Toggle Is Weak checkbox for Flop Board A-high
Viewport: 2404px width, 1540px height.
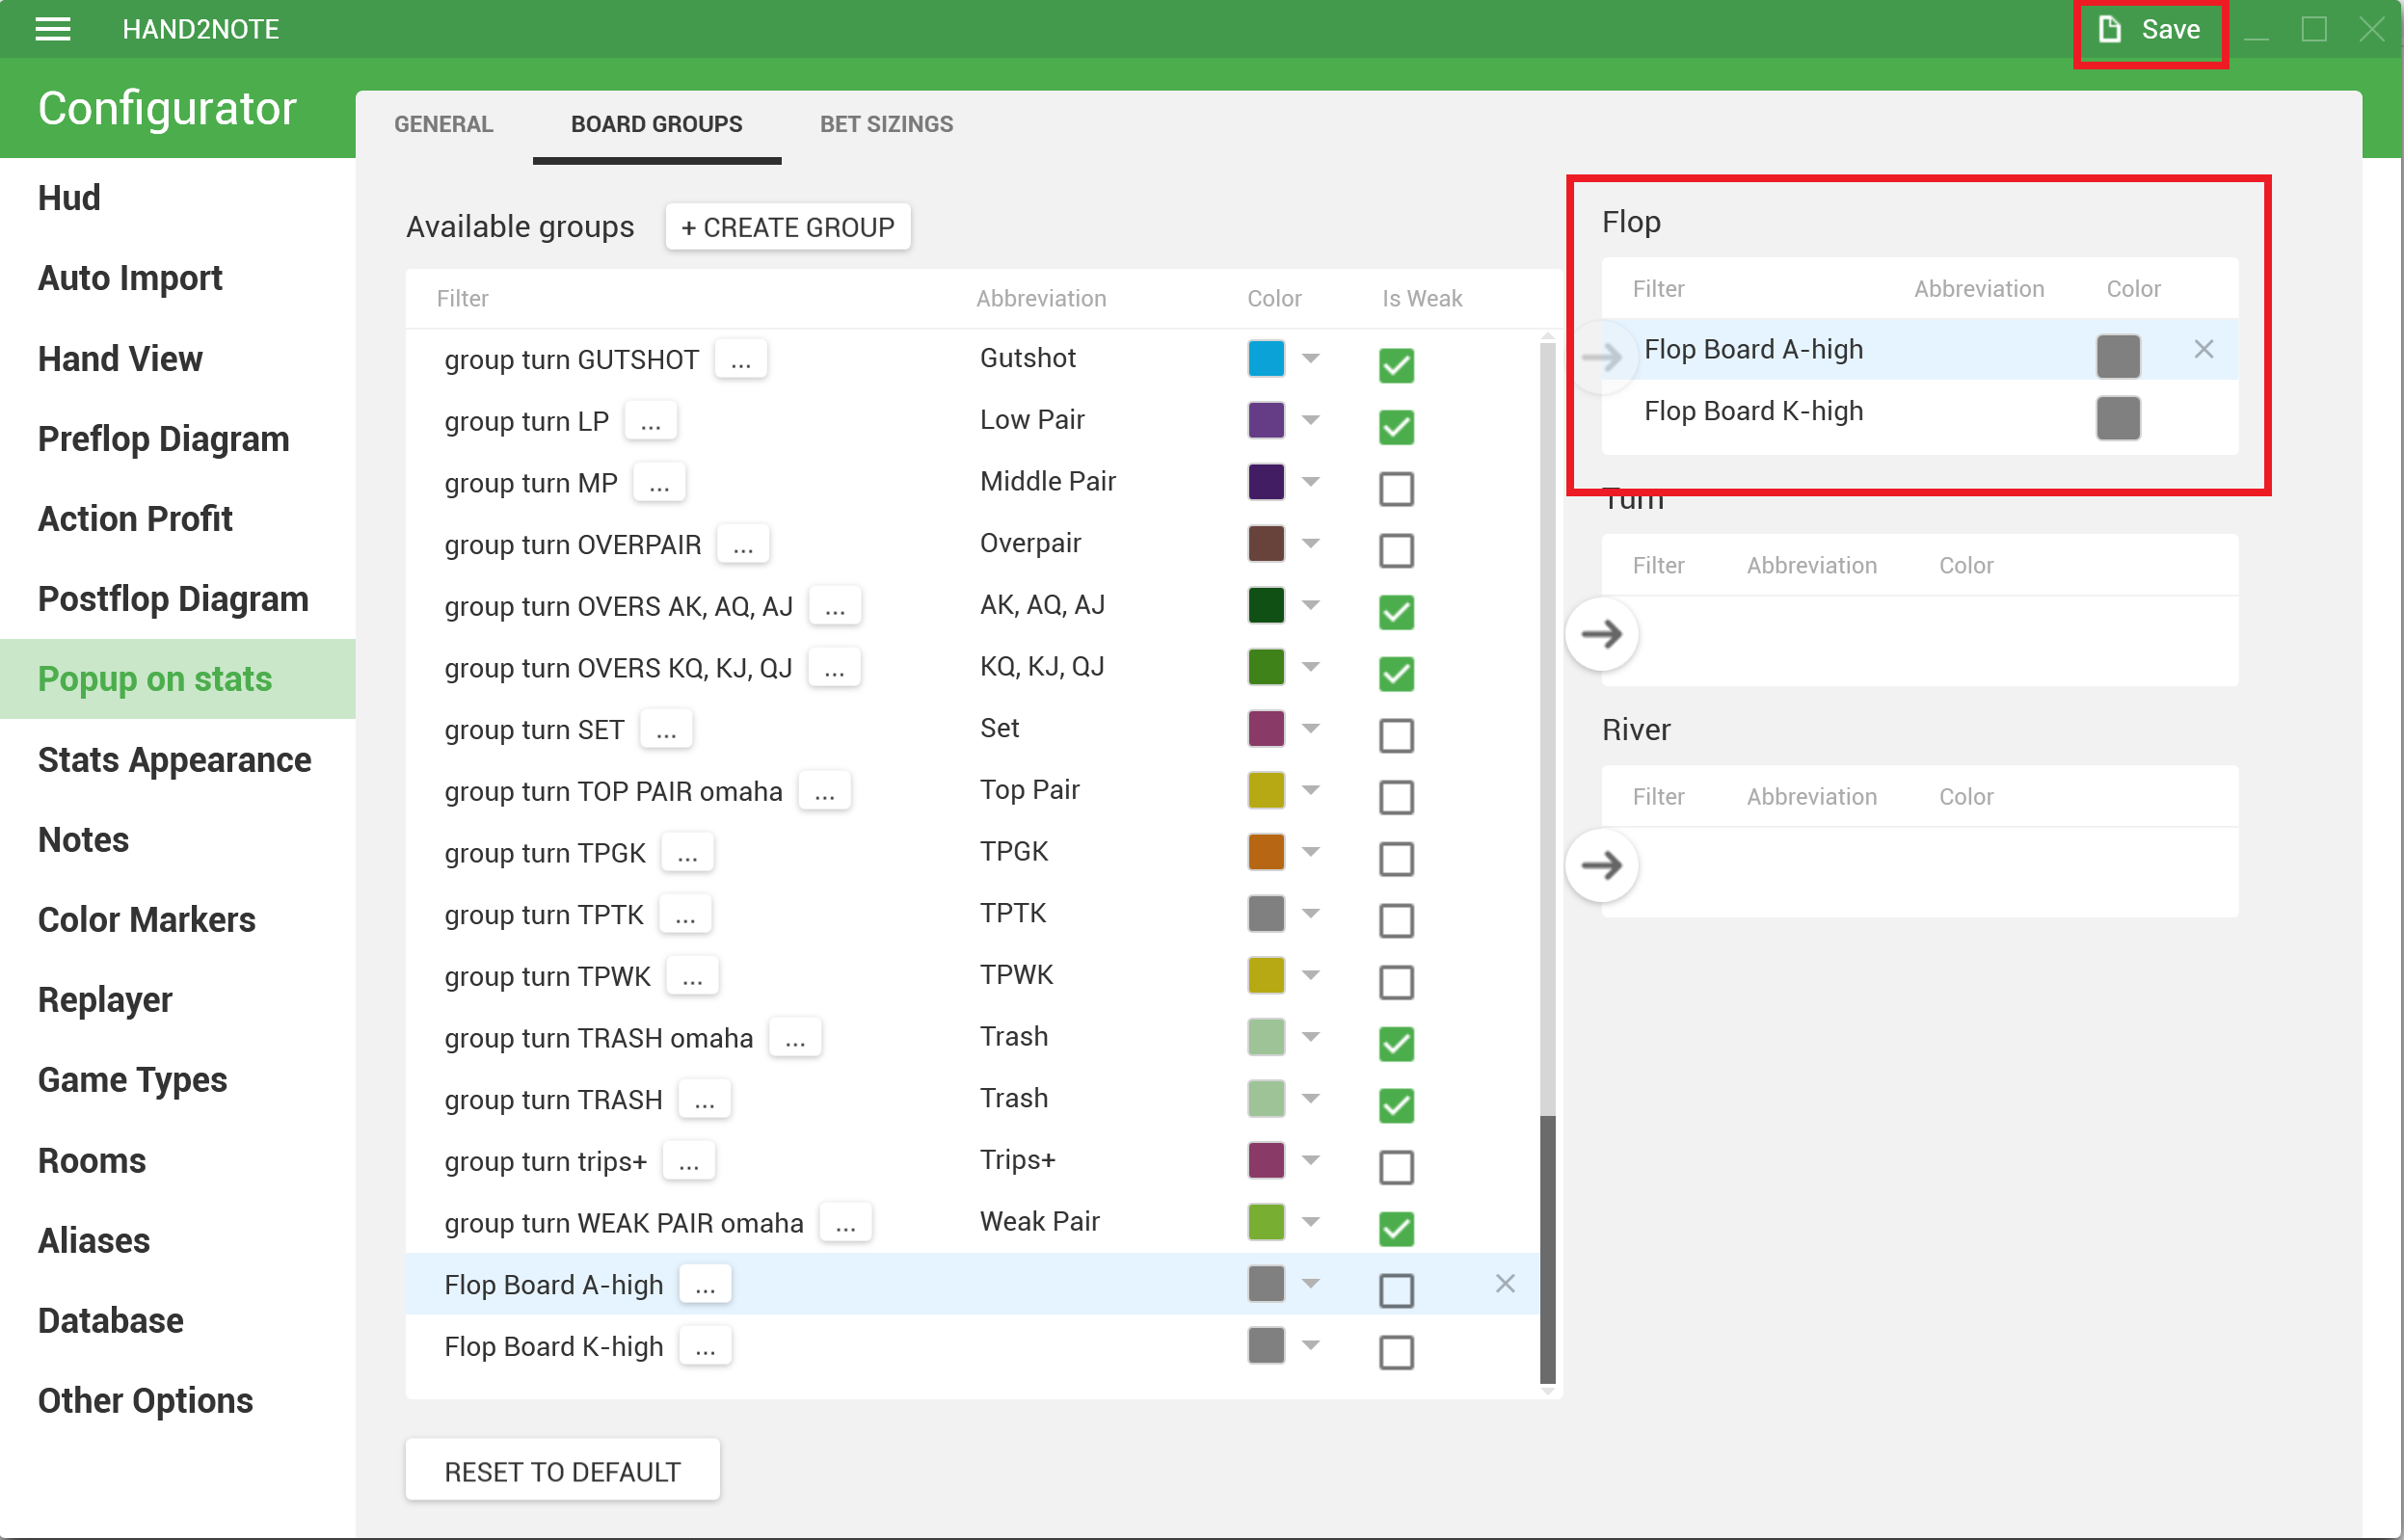(x=1397, y=1286)
